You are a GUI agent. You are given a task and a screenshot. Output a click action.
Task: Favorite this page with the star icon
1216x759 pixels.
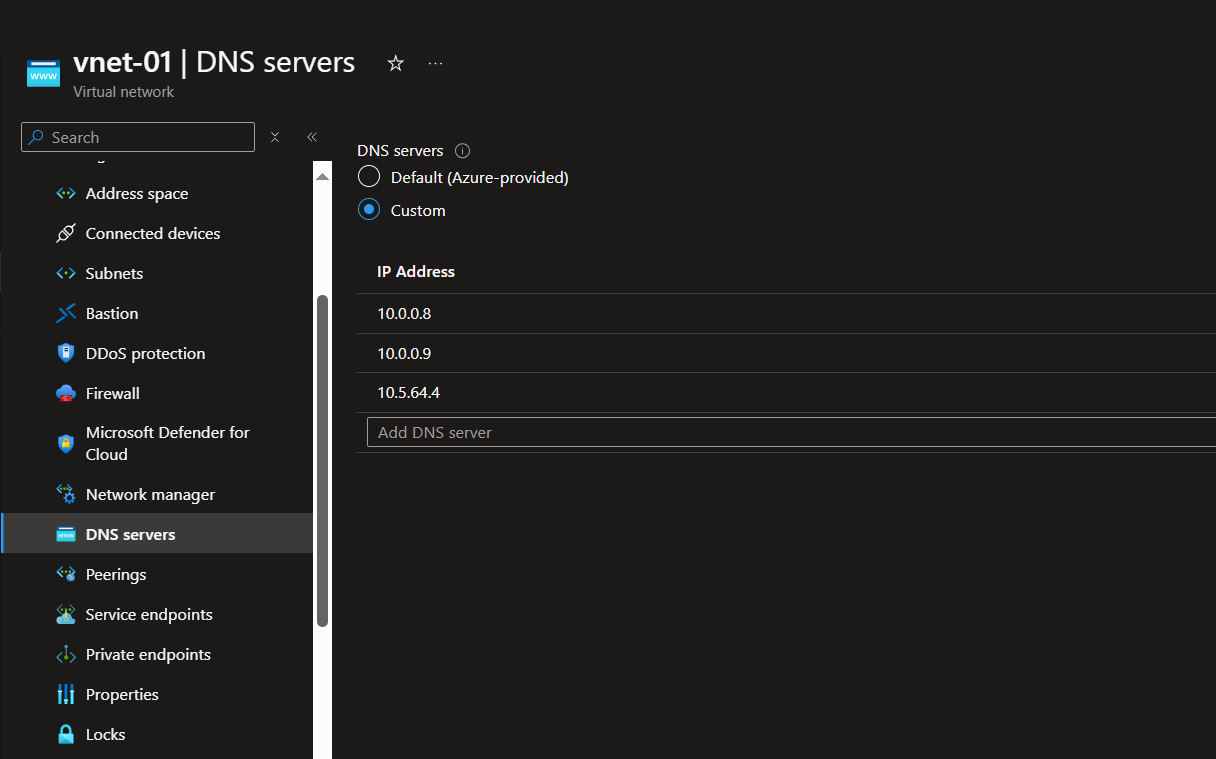point(395,63)
